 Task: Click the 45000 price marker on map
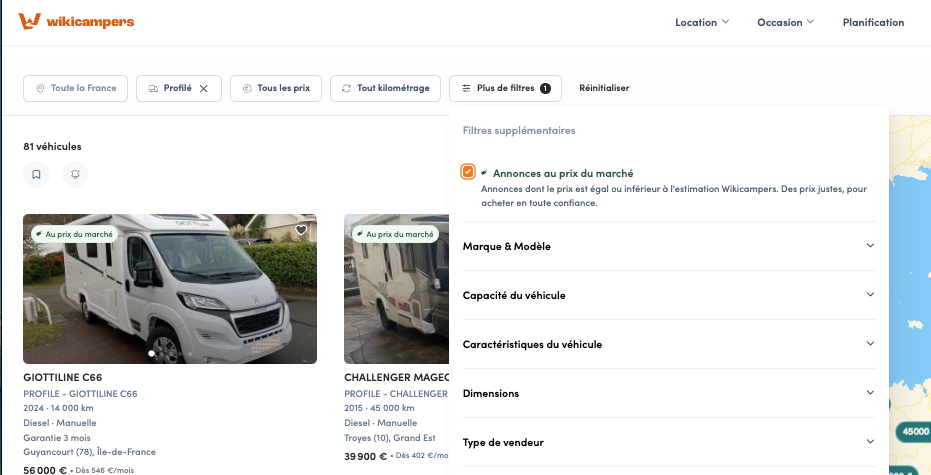tap(915, 432)
